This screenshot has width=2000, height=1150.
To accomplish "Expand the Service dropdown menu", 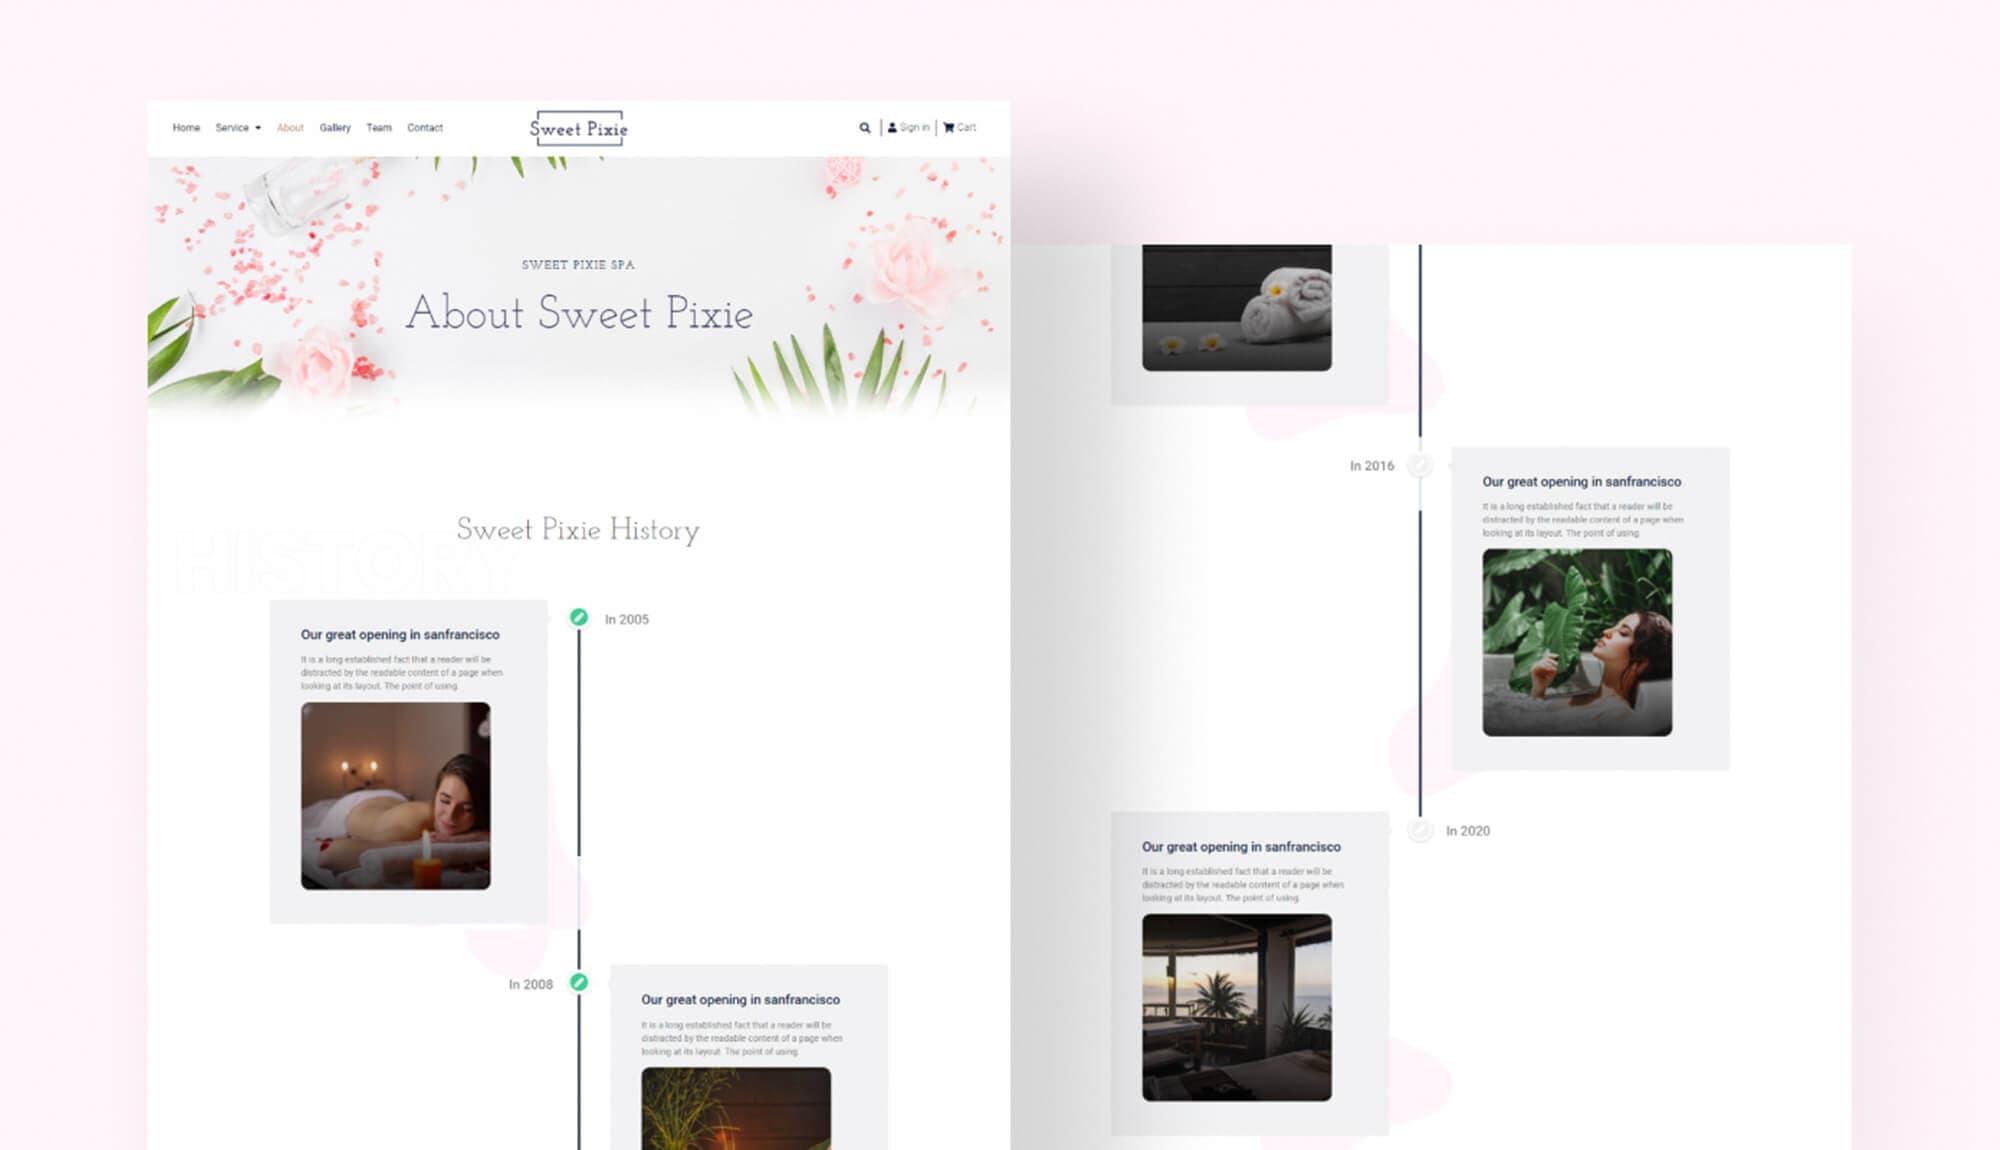I will pyautogui.click(x=238, y=128).
